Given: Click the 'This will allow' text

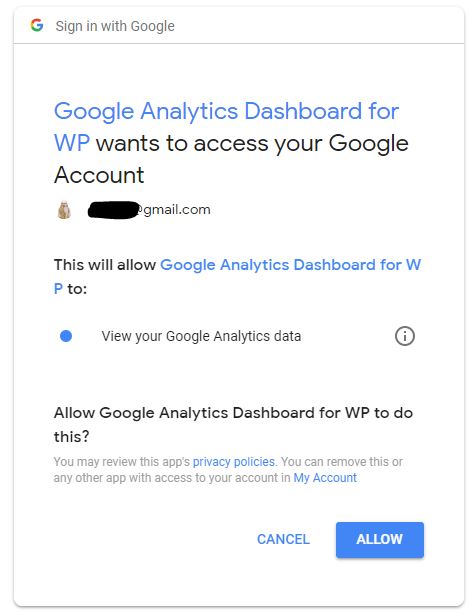Looking at the screenshot, I should 105,265.
